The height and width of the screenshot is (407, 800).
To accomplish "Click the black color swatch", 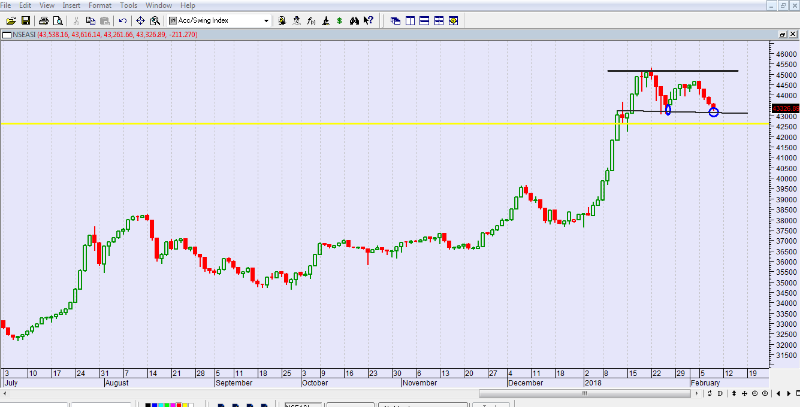I will 148,405.
